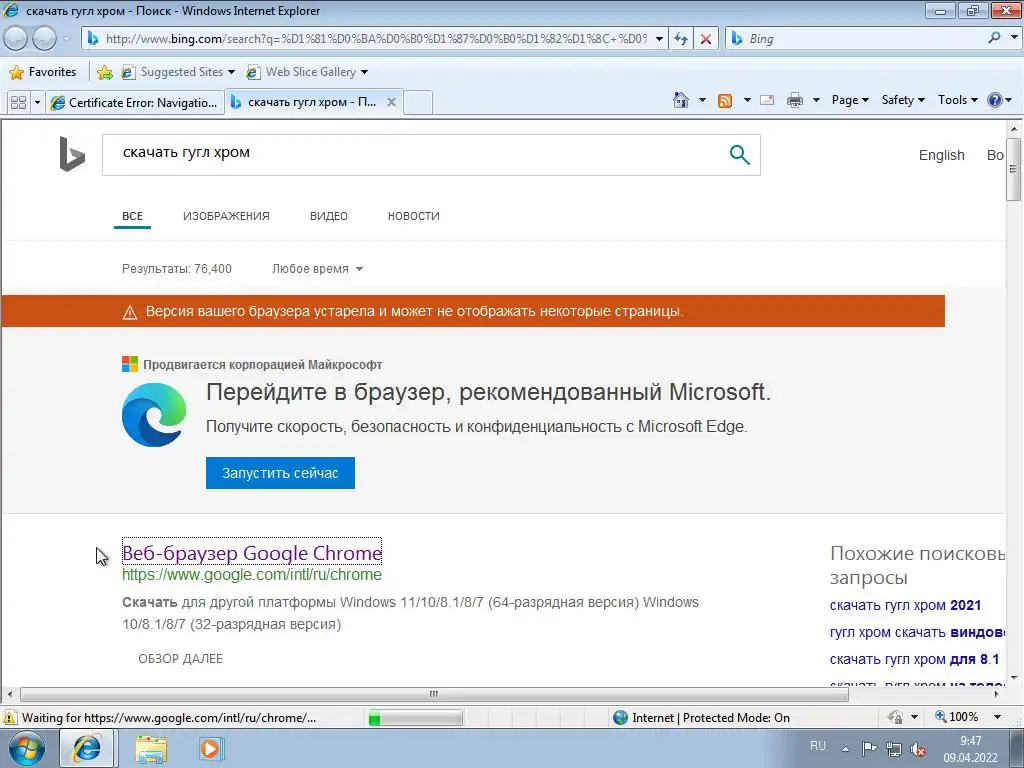The image size is (1024, 768).
Task: Click the Back navigation arrow
Action: click(x=15, y=39)
